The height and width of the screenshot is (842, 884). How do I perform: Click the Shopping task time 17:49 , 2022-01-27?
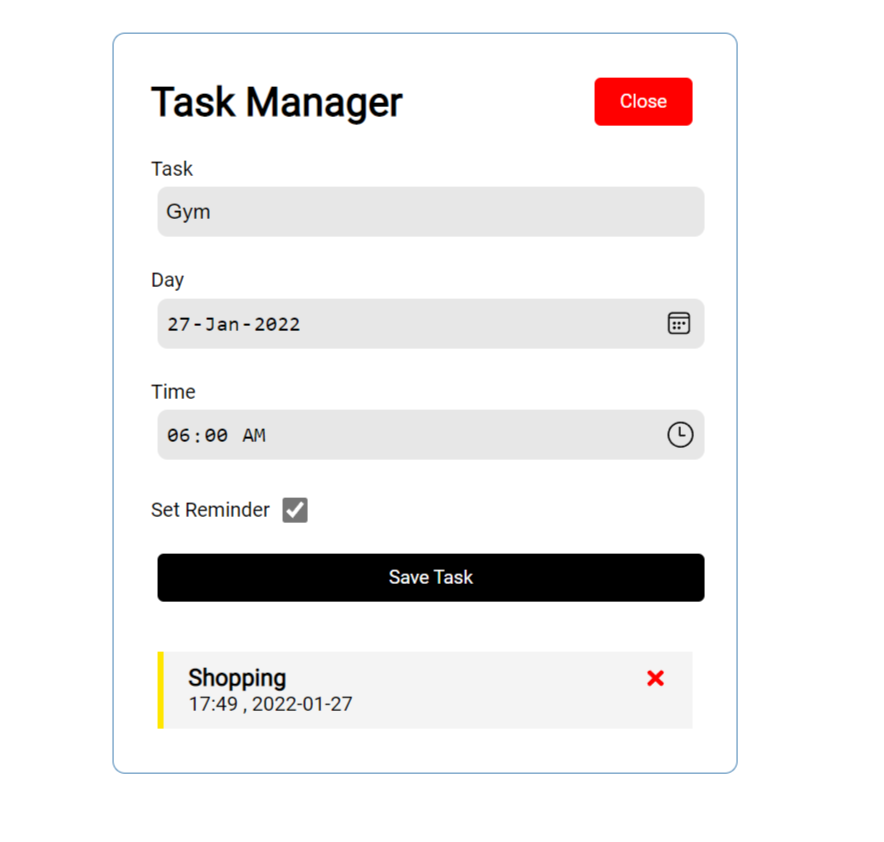pos(271,704)
